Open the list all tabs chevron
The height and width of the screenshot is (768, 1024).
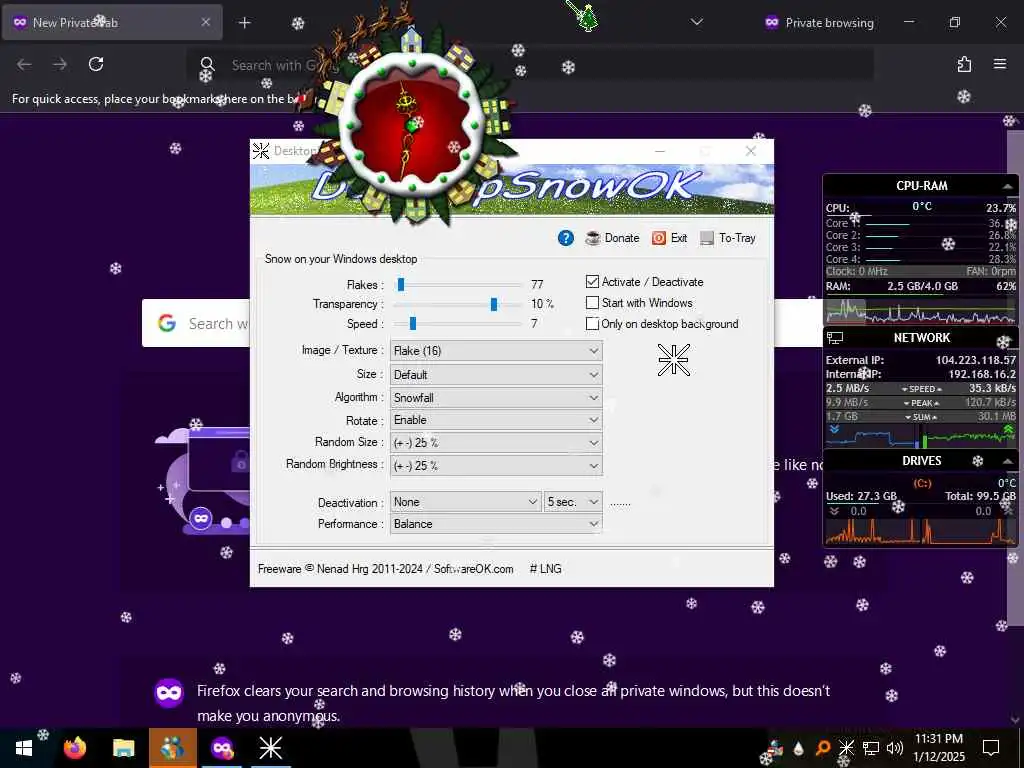(697, 22)
